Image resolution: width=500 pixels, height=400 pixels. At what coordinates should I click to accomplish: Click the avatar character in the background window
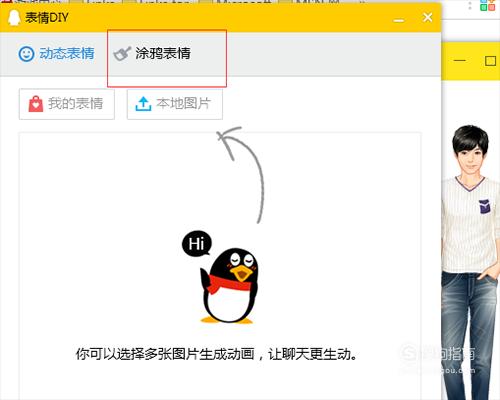pos(471,262)
